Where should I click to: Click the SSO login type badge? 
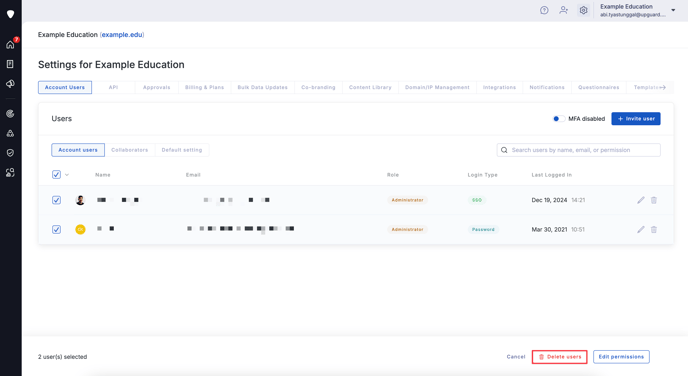tap(477, 200)
